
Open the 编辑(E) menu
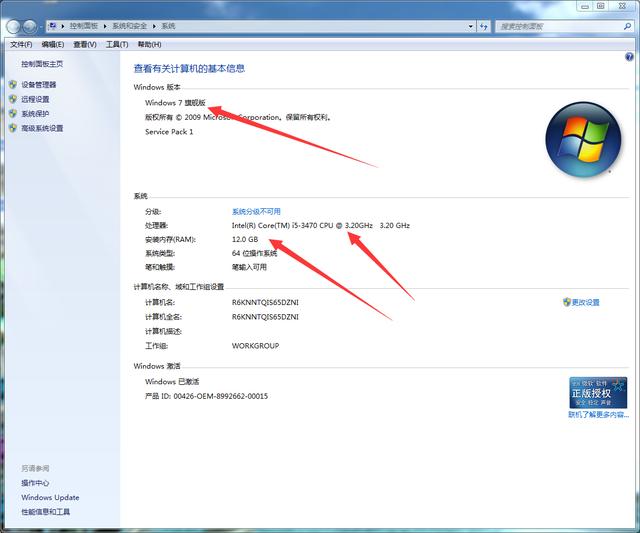pos(53,44)
